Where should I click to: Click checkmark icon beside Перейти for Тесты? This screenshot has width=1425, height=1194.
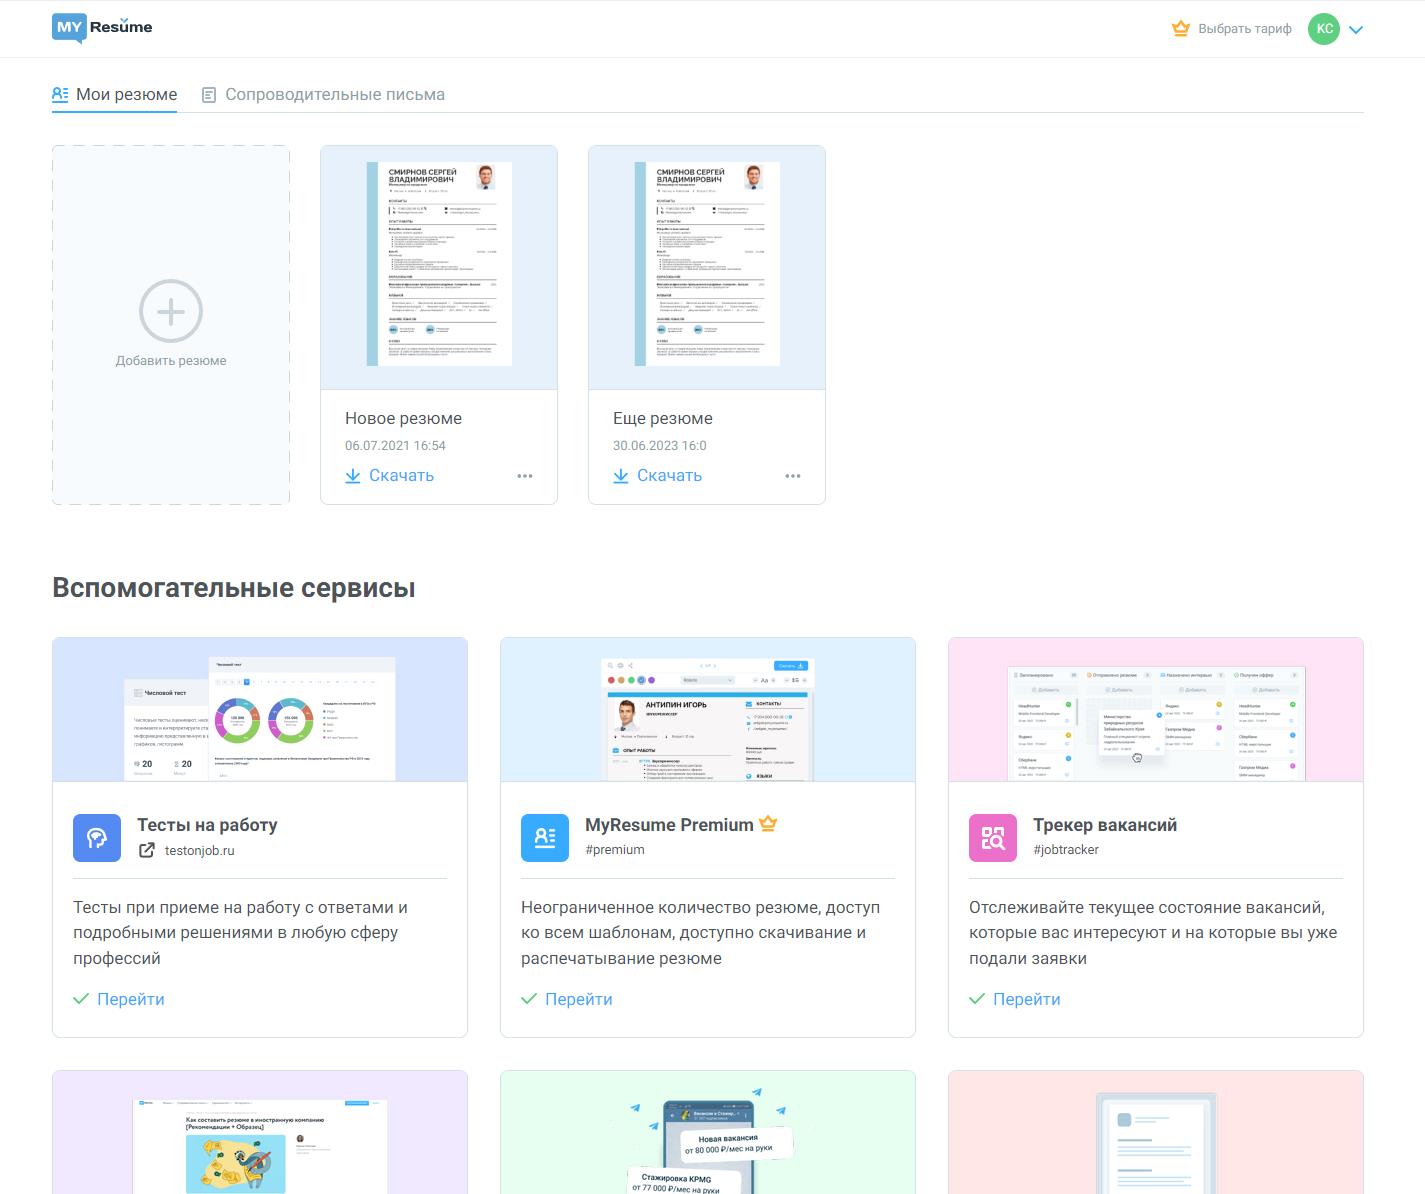coord(81,999)
